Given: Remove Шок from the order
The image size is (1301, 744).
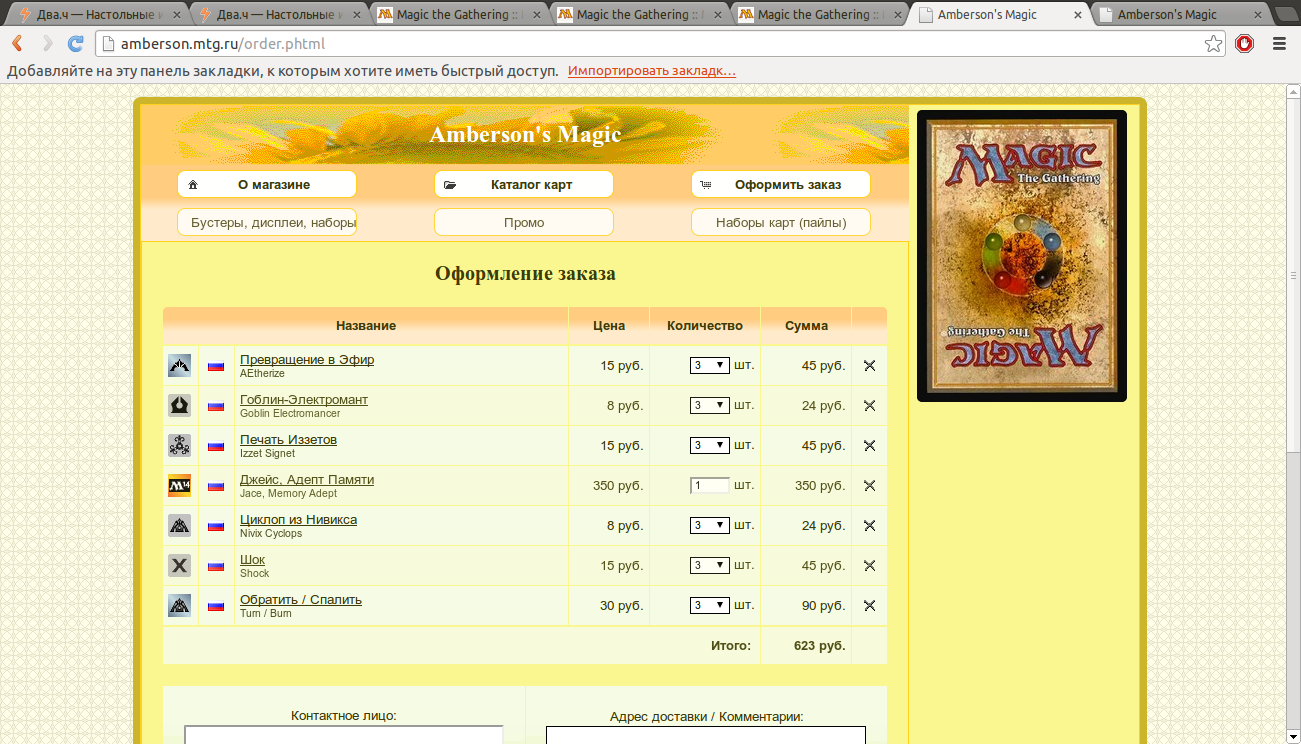Looking at the screenshot, I should (x=869, y=566).
